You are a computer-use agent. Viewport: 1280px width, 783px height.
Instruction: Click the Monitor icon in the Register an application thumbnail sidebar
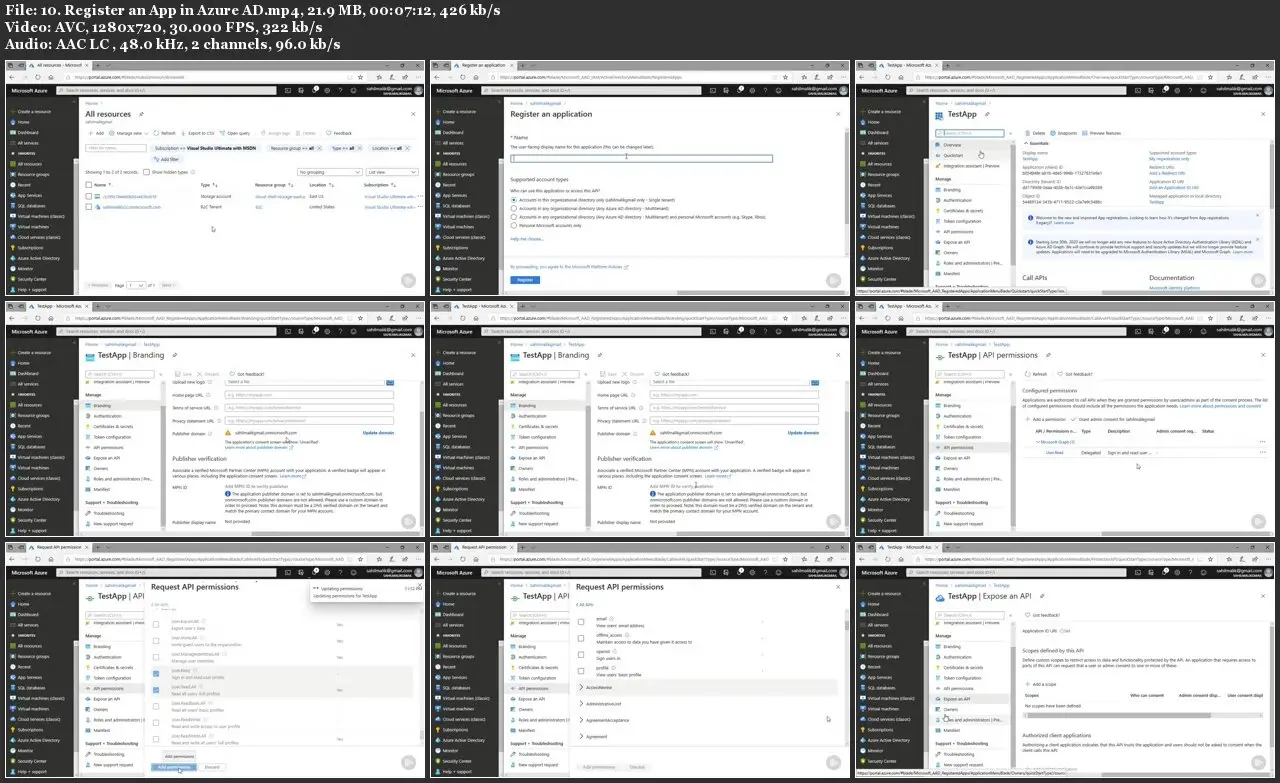pyautogui.click(x=438, y=269)
